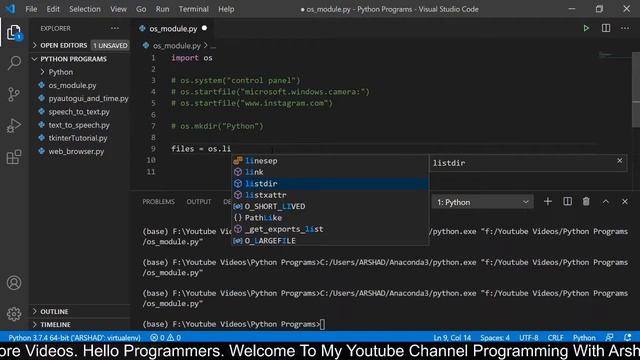
Task: Open Explorer views ellipsis menu
Action: (115, 28)
